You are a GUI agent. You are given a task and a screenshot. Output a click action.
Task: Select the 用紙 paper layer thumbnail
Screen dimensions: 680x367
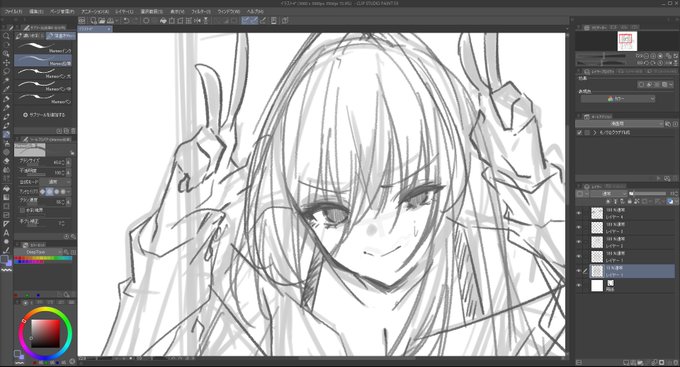[597, 285]
